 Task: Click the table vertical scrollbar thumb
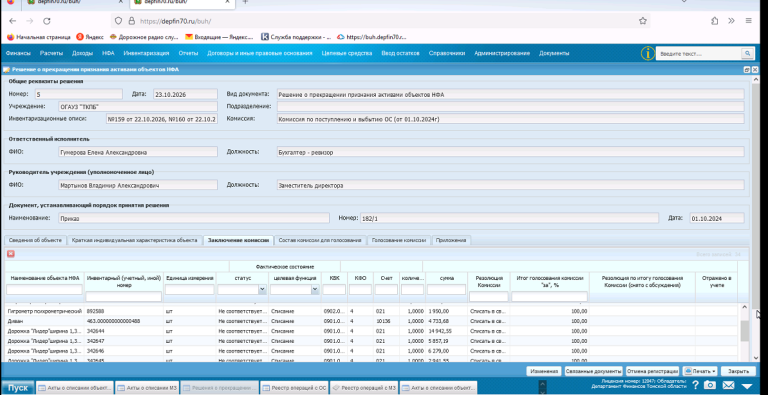[744, 331]
